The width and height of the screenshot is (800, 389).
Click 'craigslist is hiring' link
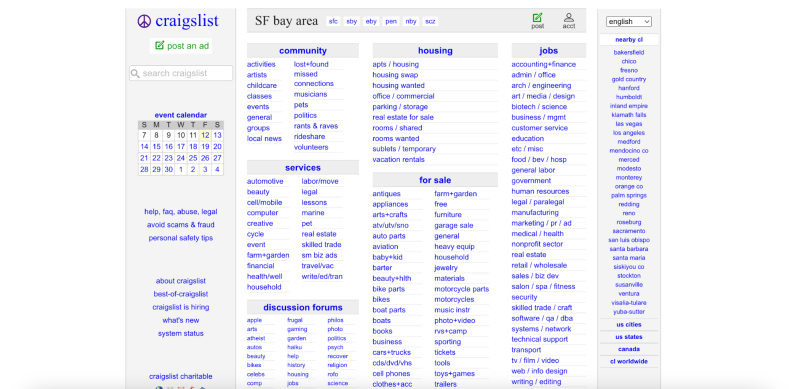pyautogui.click(x=181, y=308)
